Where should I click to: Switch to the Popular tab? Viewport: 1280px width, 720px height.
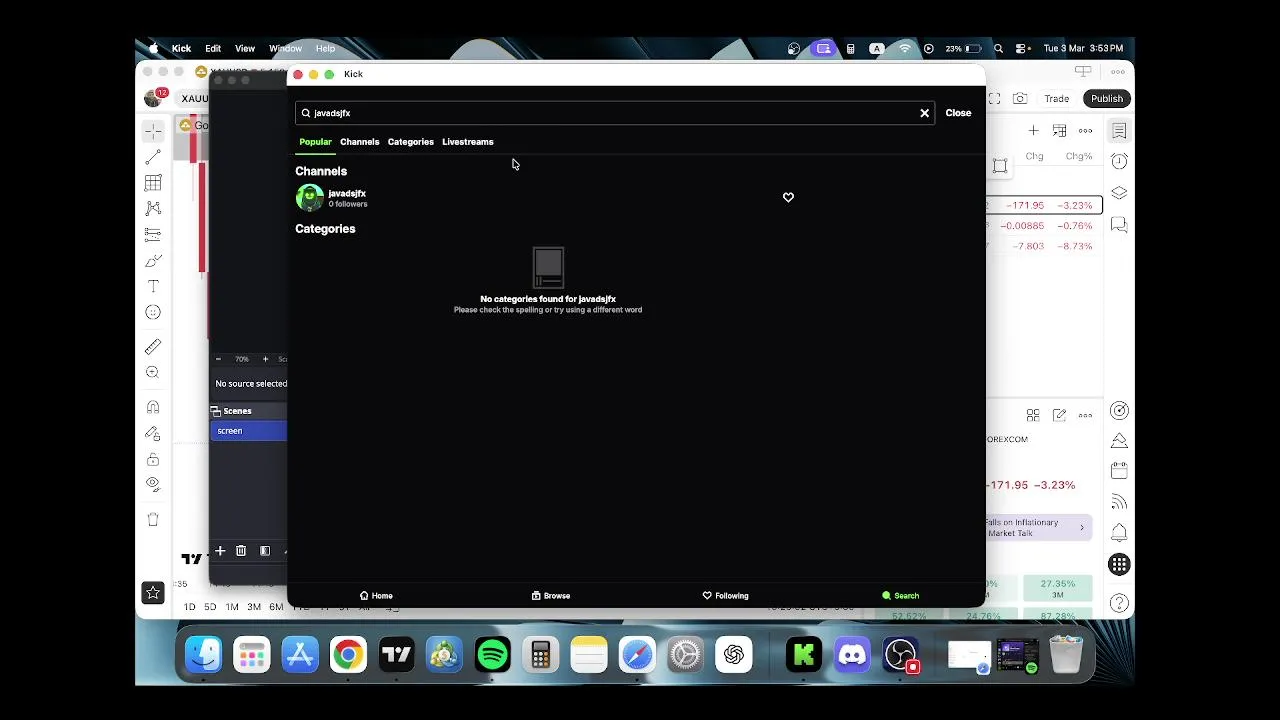point(315,142)
